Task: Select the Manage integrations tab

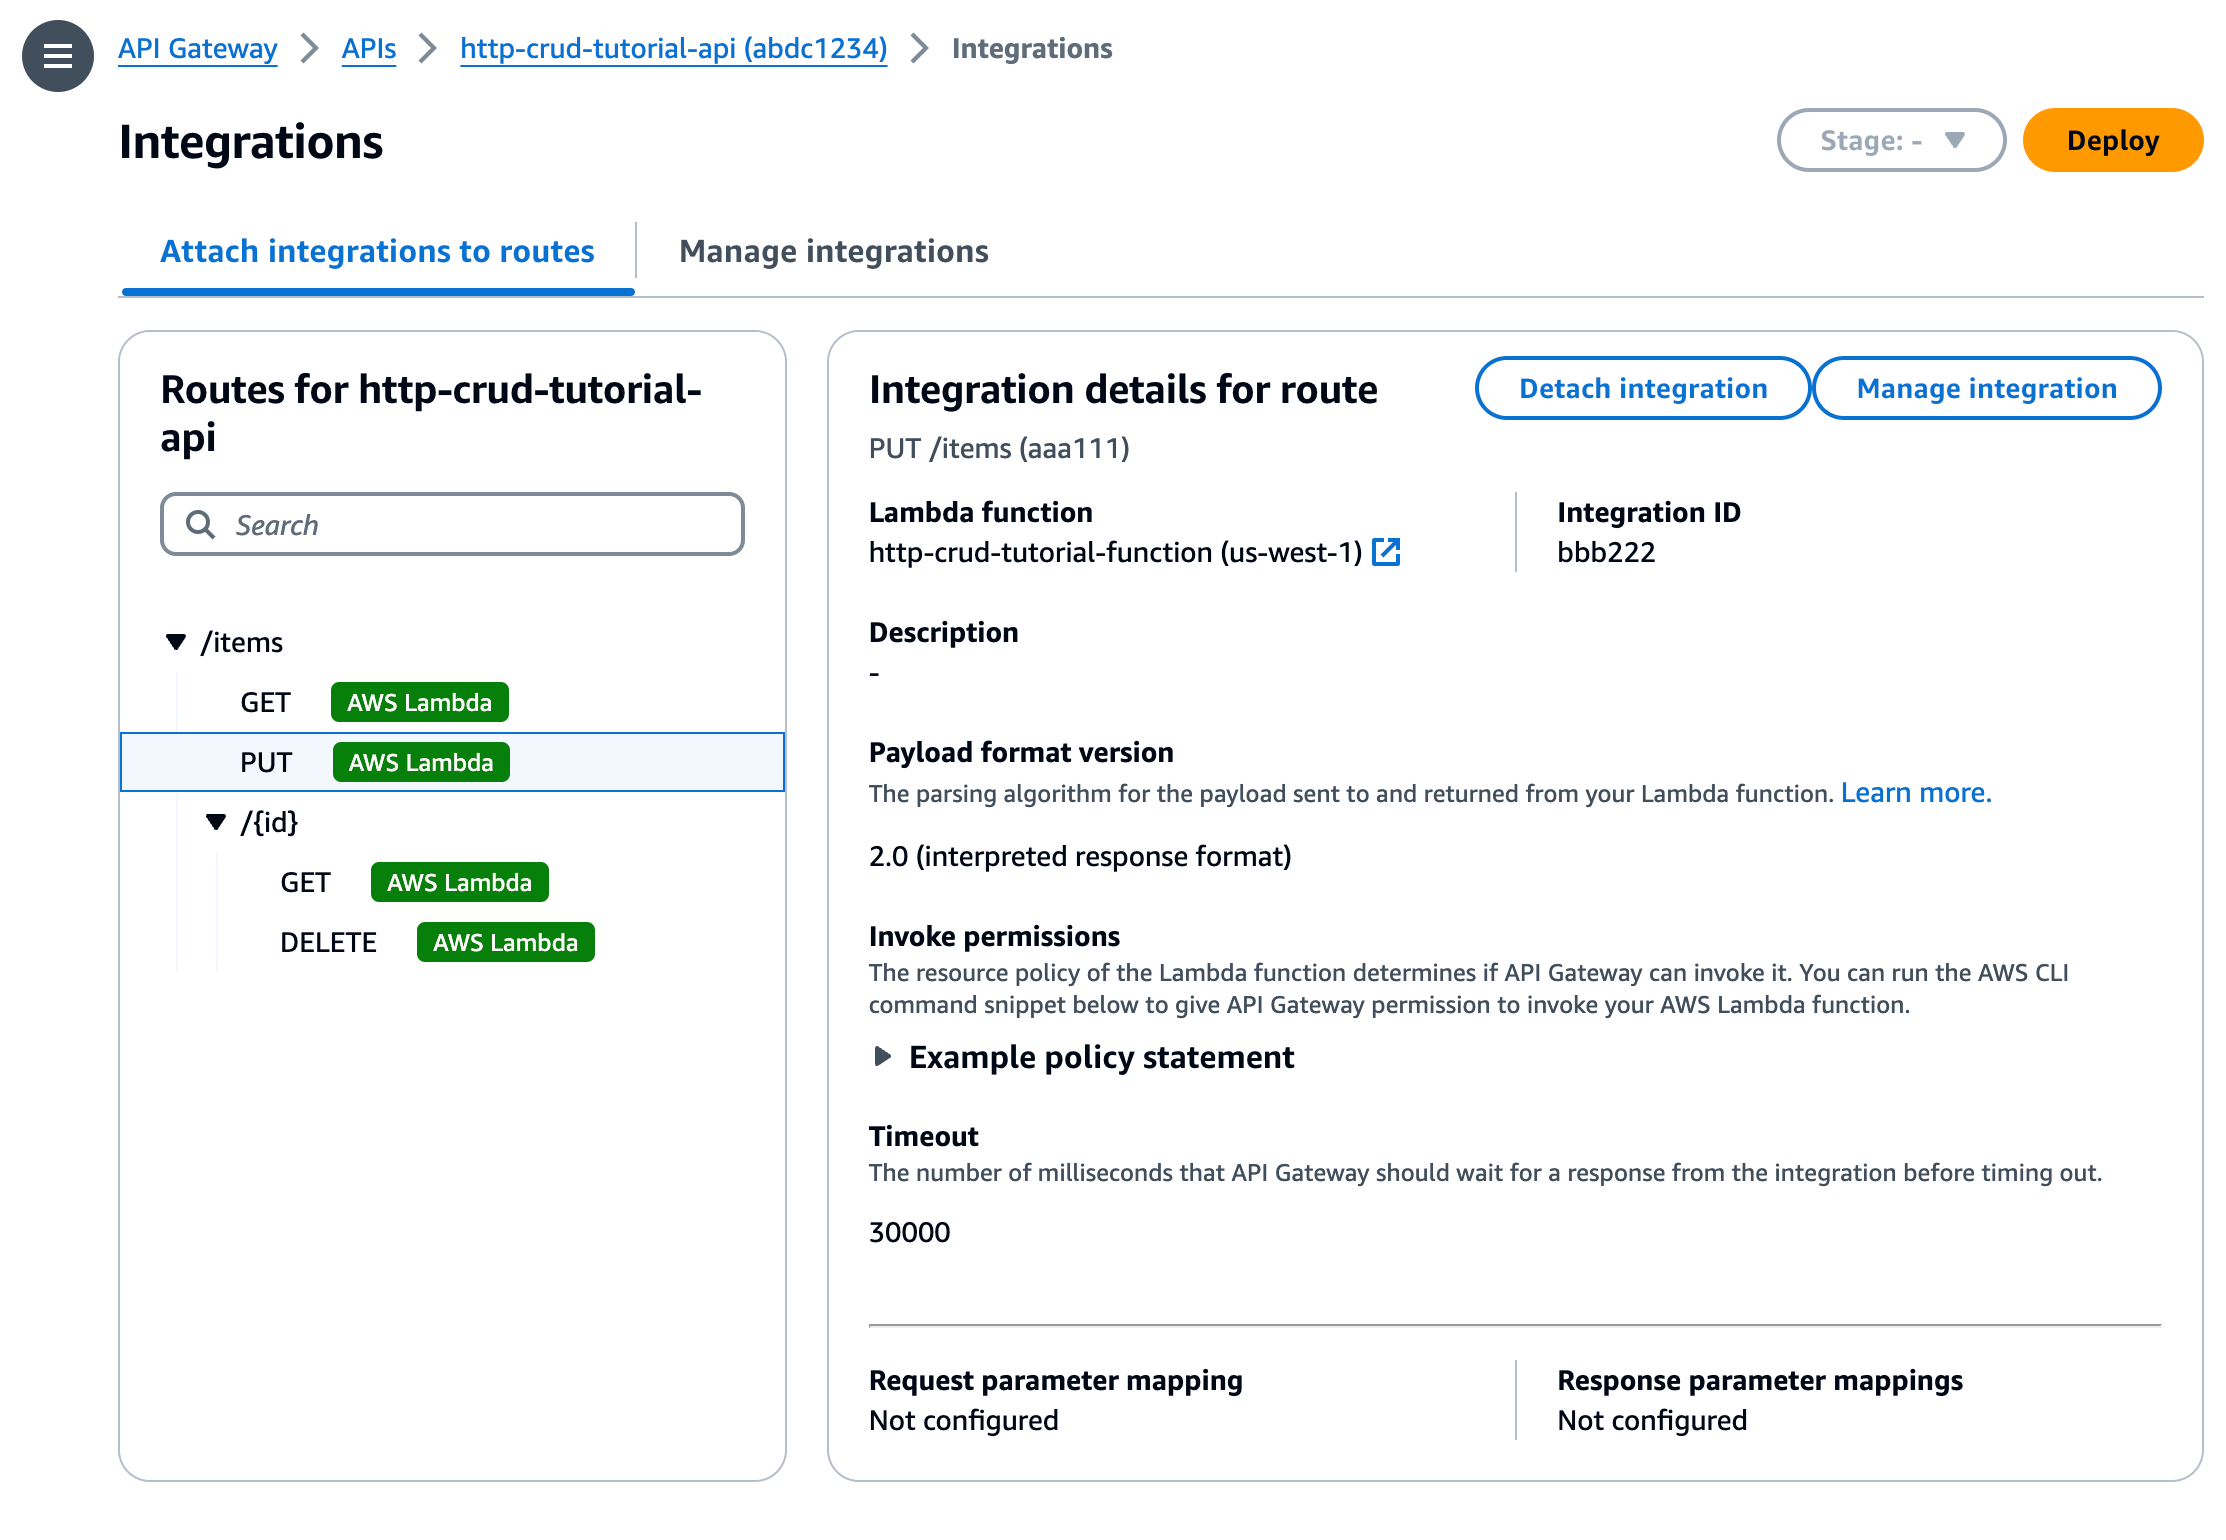Action: [834, 250]
